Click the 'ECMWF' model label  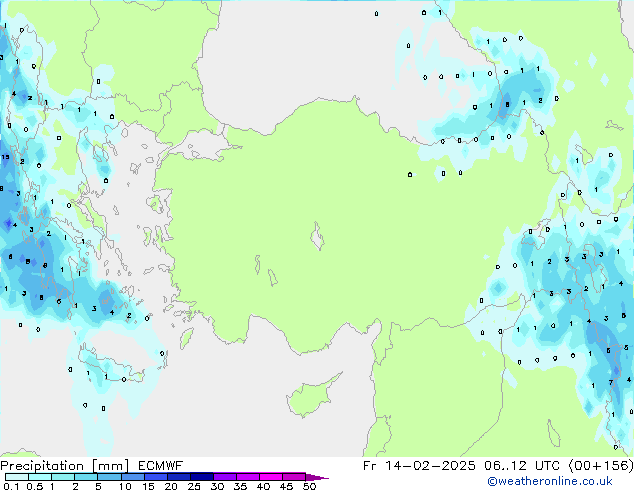[x=161, y=466]
